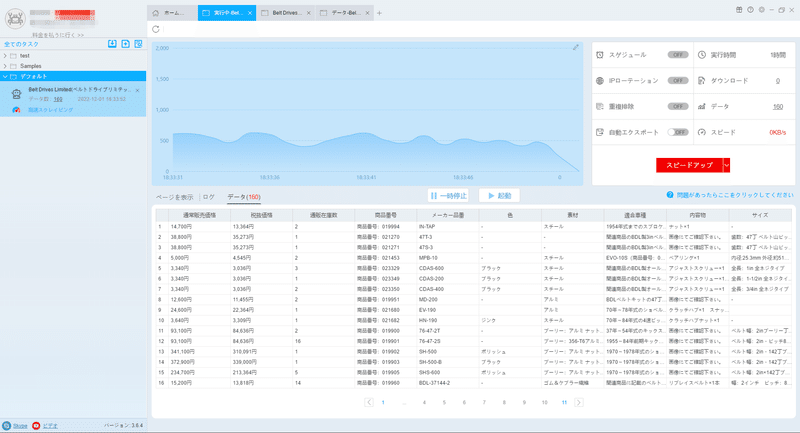Click the ビデオ link text
Image resolution: width=800 pixels, height=433 pixels.
[50, 425]
